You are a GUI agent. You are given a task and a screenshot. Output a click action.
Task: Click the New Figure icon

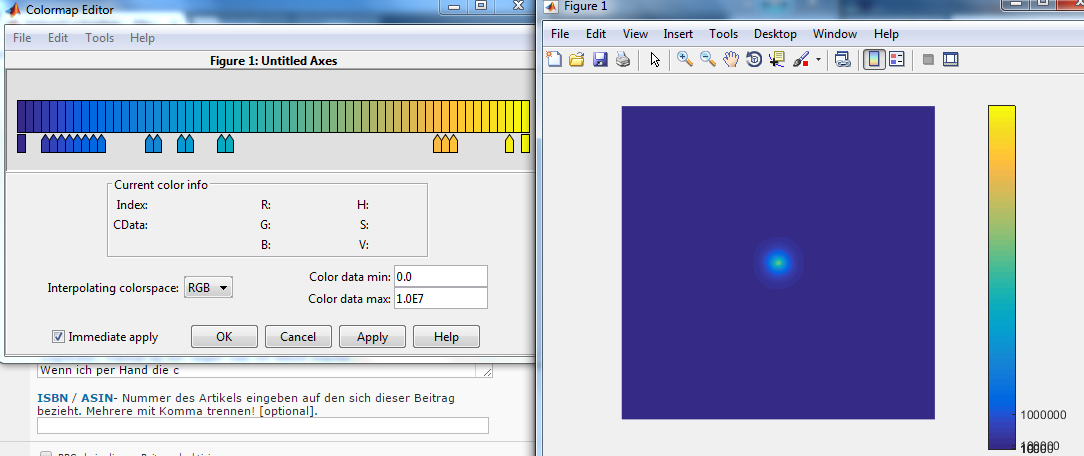(555, 60)
